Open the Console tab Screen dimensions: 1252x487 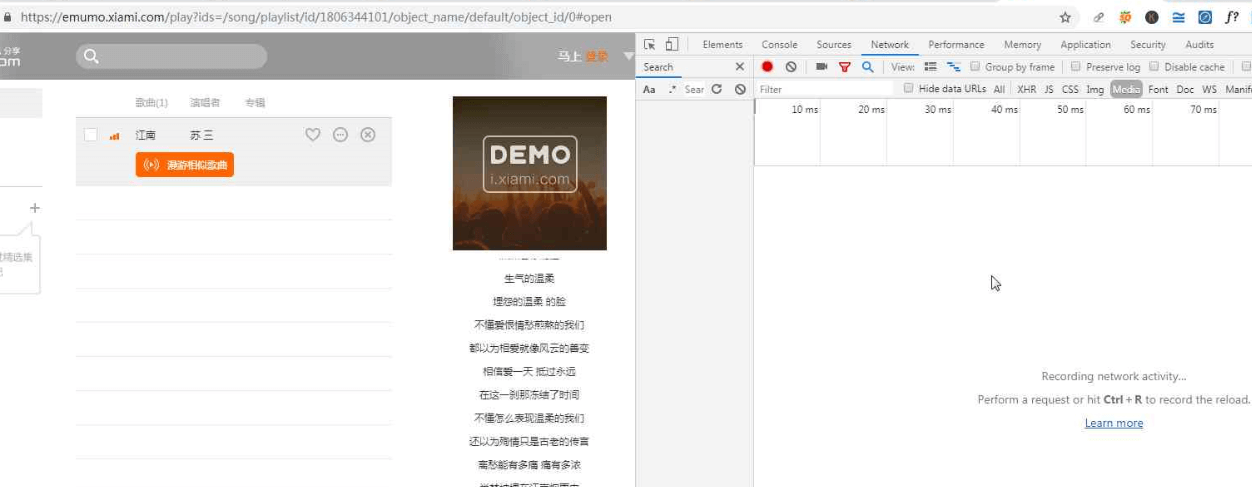click(779, 44)
